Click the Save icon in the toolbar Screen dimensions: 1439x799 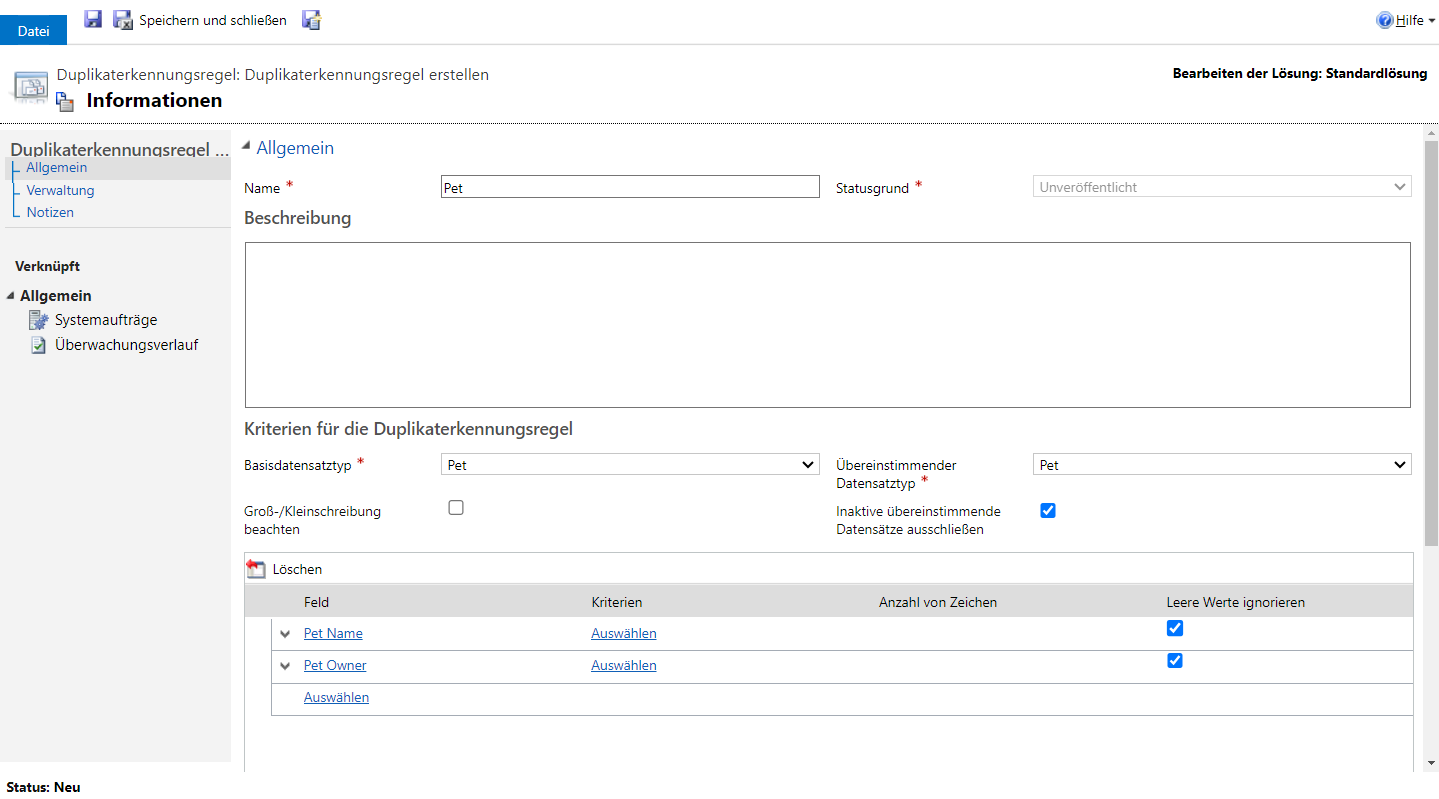(x=92, y=20)
